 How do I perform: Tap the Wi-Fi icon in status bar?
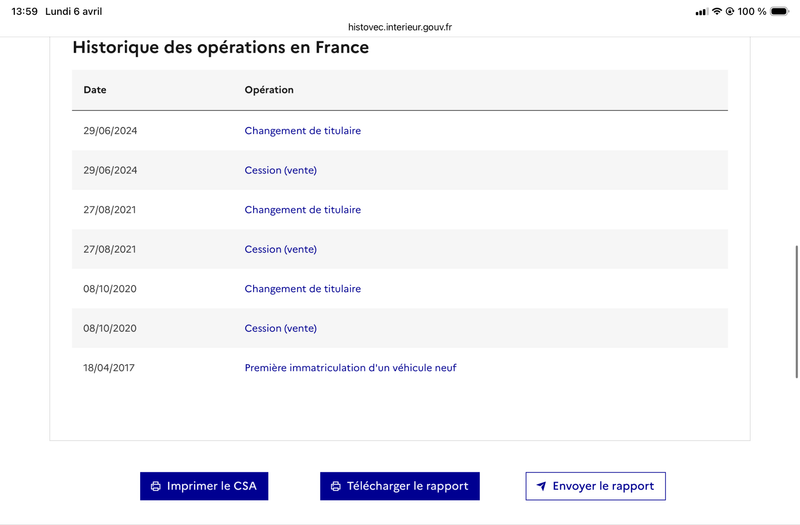click(x=717, y=12)
